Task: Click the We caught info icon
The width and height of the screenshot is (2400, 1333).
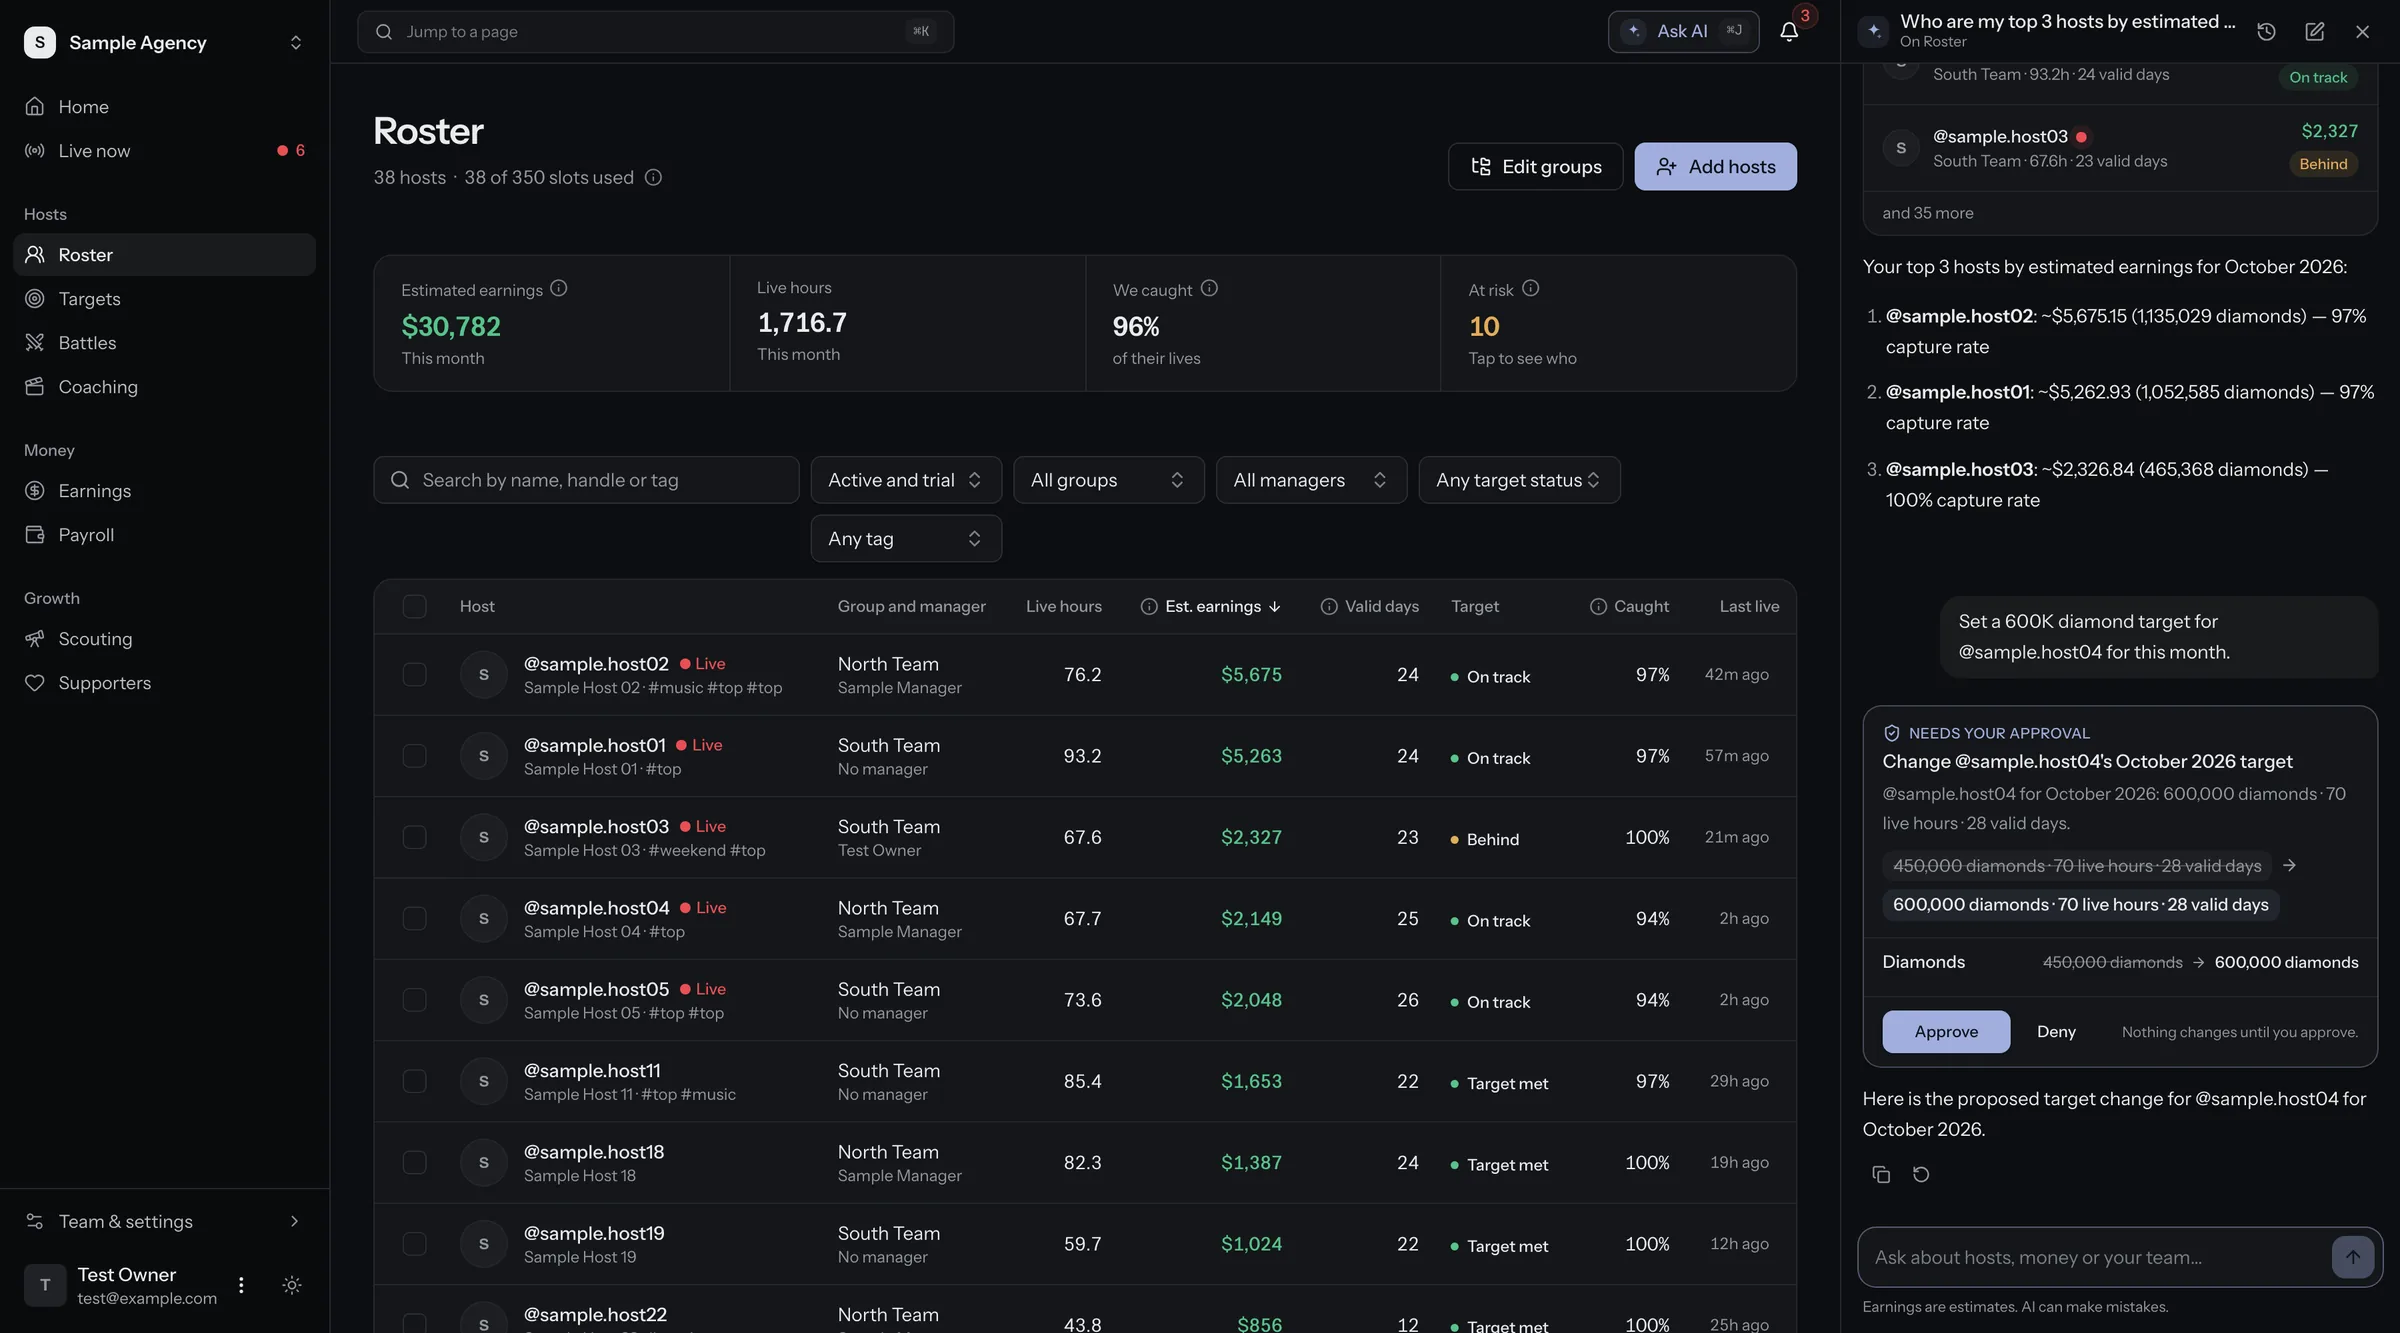Action: click(1209, 288)
